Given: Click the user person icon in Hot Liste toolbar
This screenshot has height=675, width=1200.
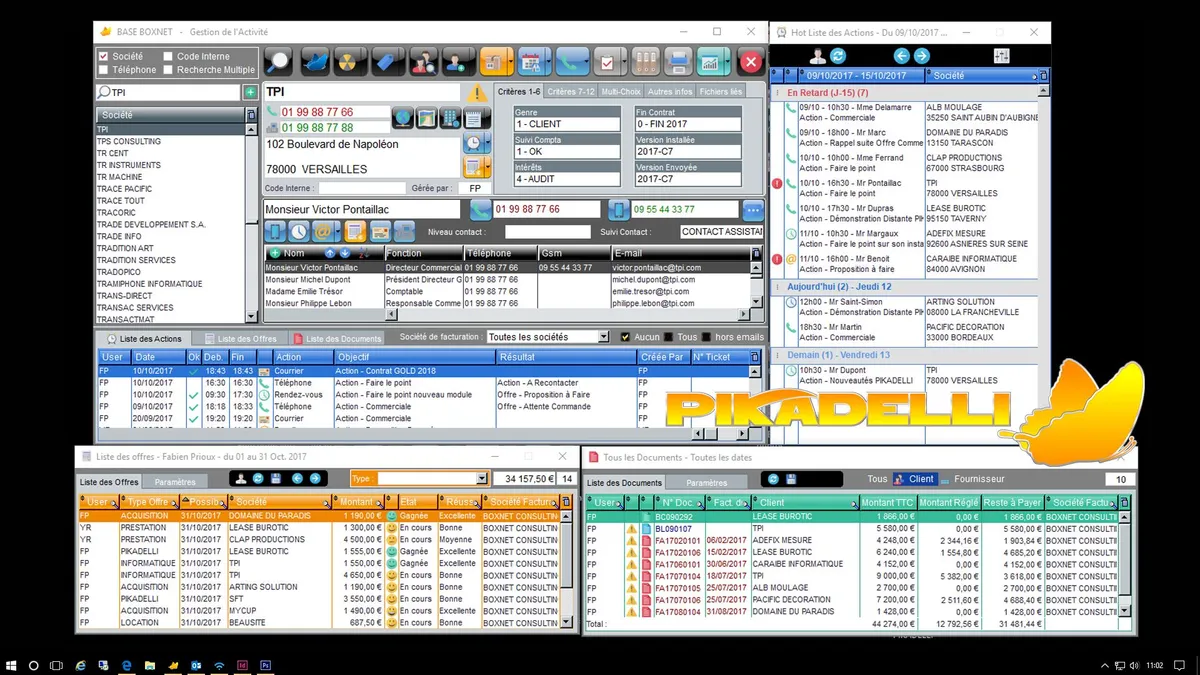Looking at the screenshot, I should pos(818,56).
